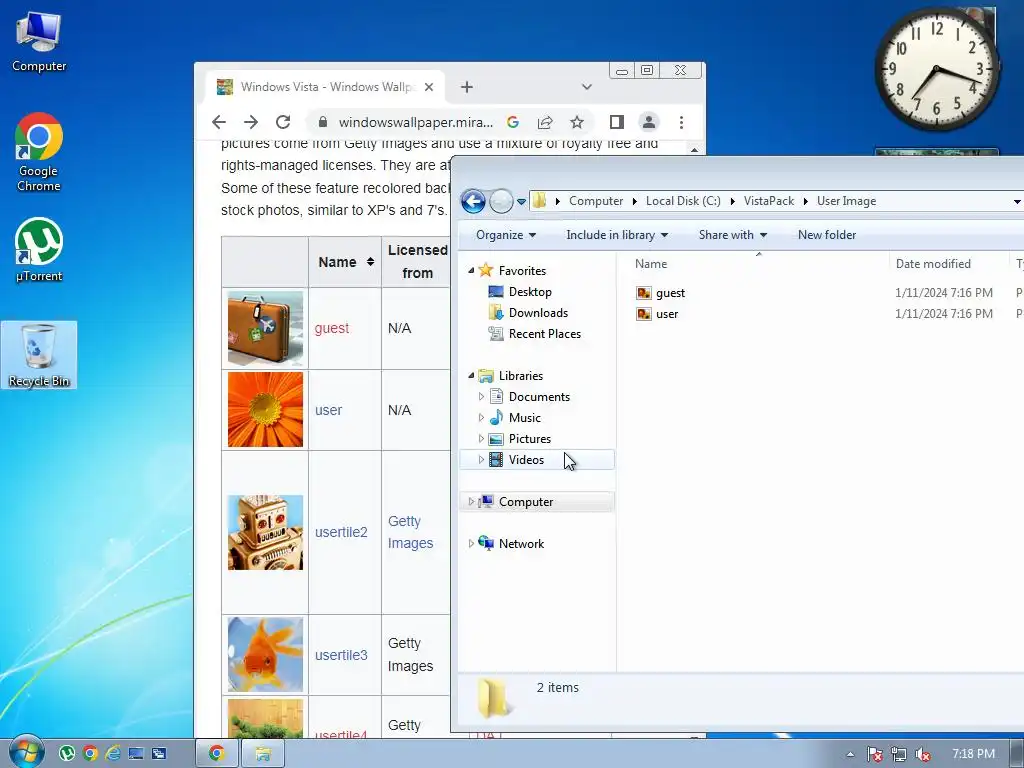Expand the Music library
Screen dimensions: 1024x768
pos(481,417)
